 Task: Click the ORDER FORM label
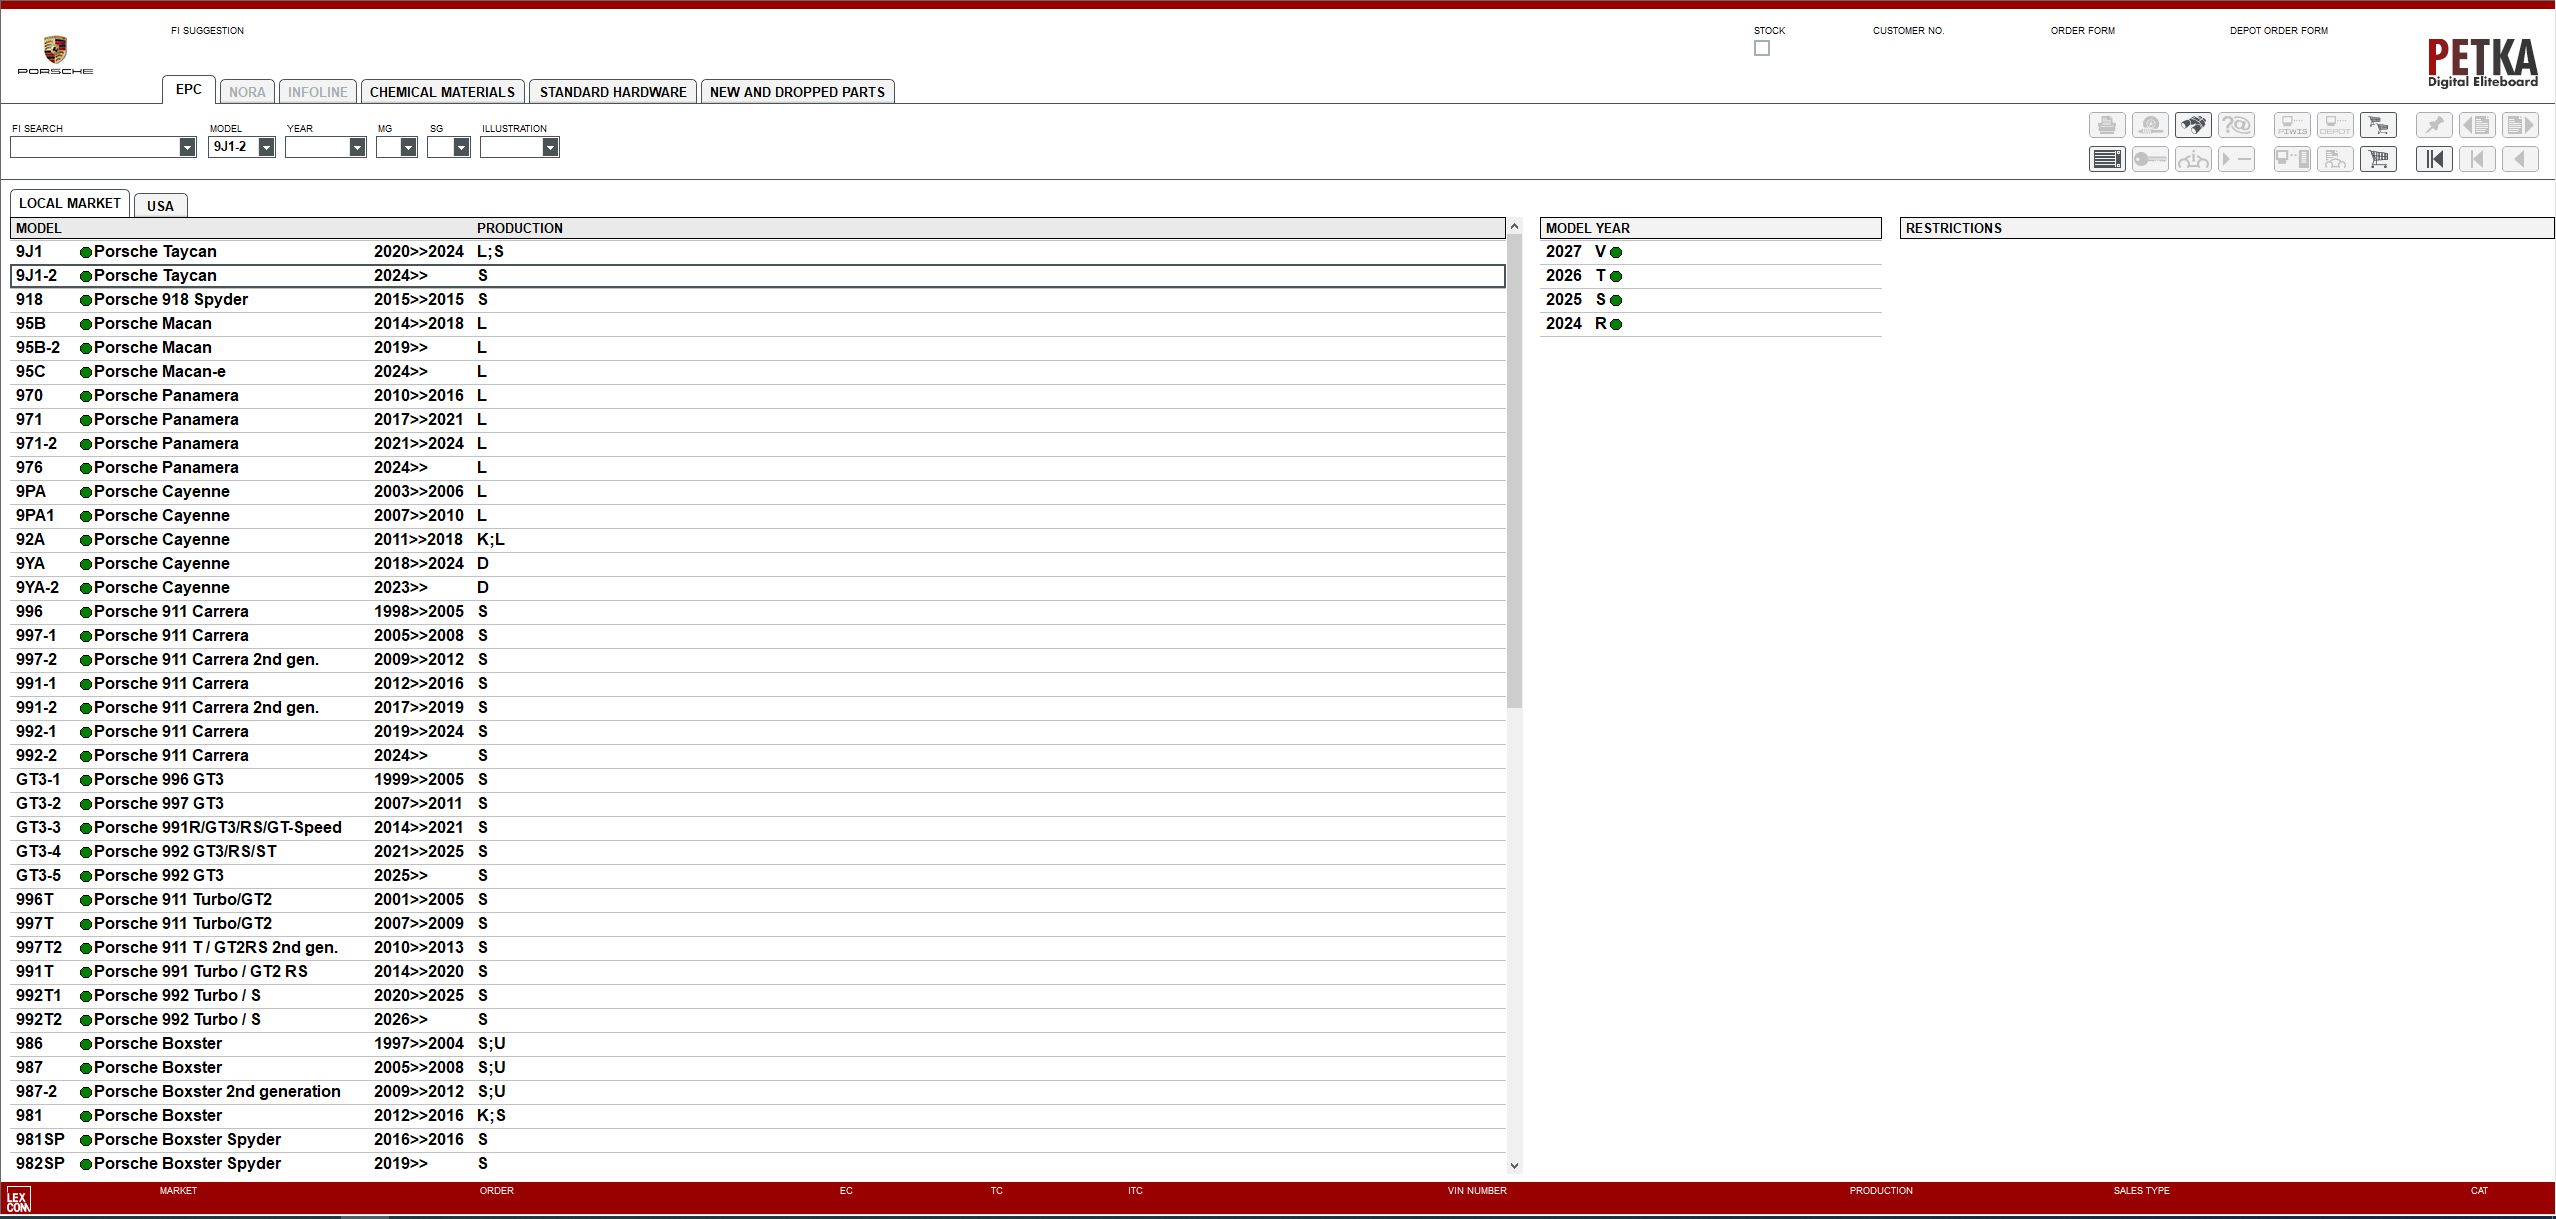tap(2083, 30)
